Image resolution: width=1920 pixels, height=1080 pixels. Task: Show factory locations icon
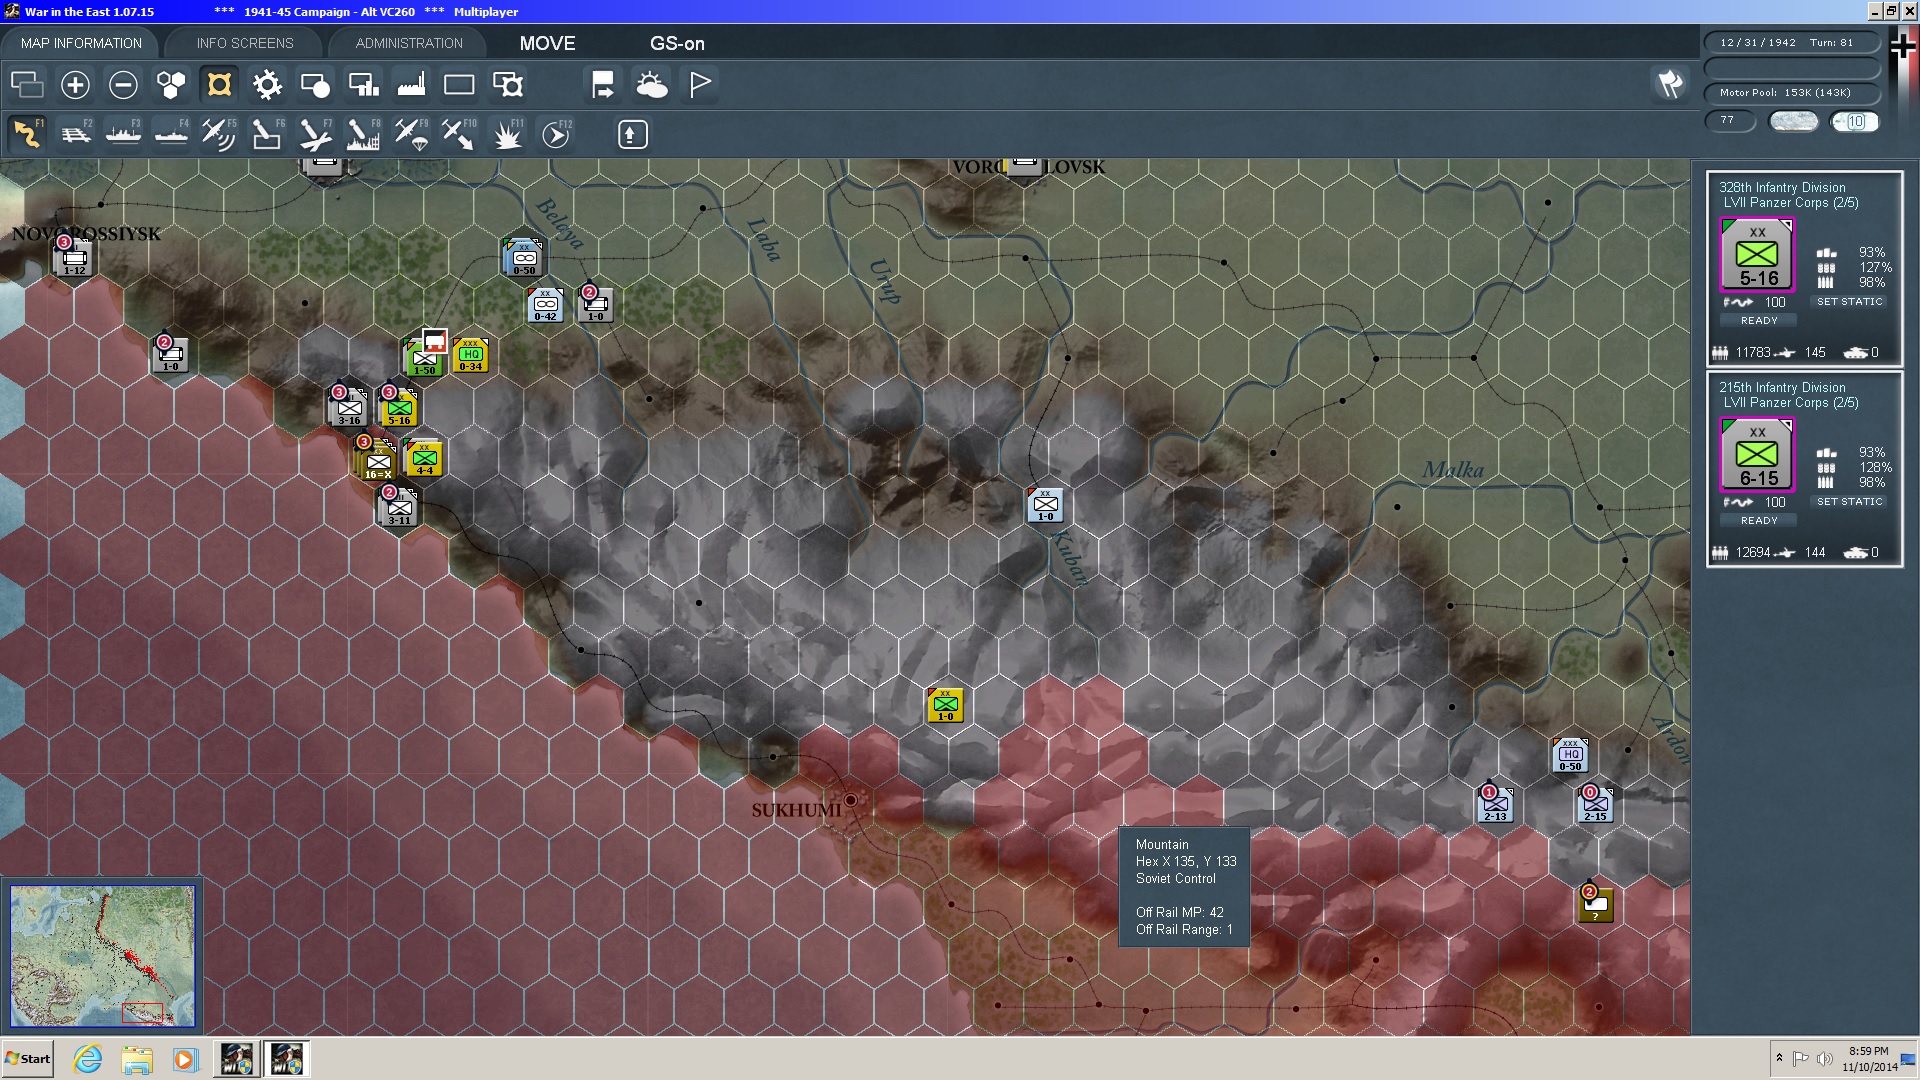click(x=411, y=85)
